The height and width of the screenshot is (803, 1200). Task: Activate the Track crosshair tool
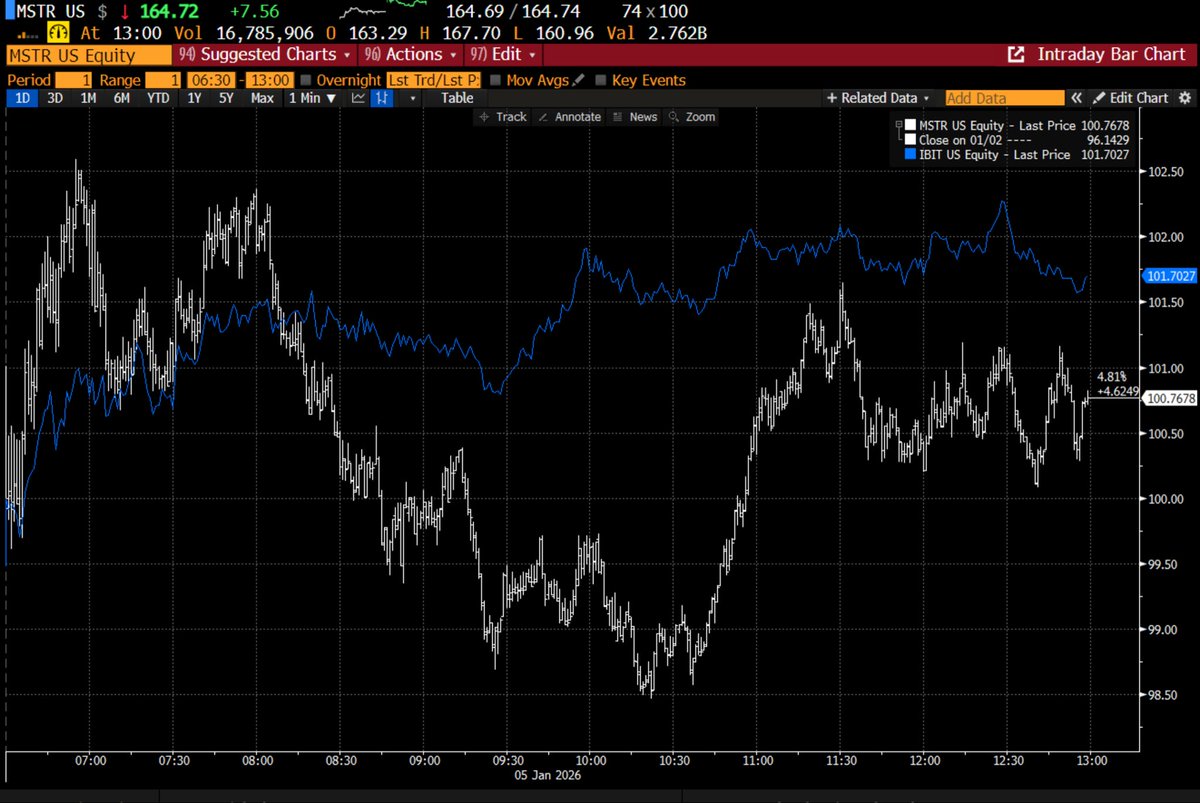(x=503, y=117)
